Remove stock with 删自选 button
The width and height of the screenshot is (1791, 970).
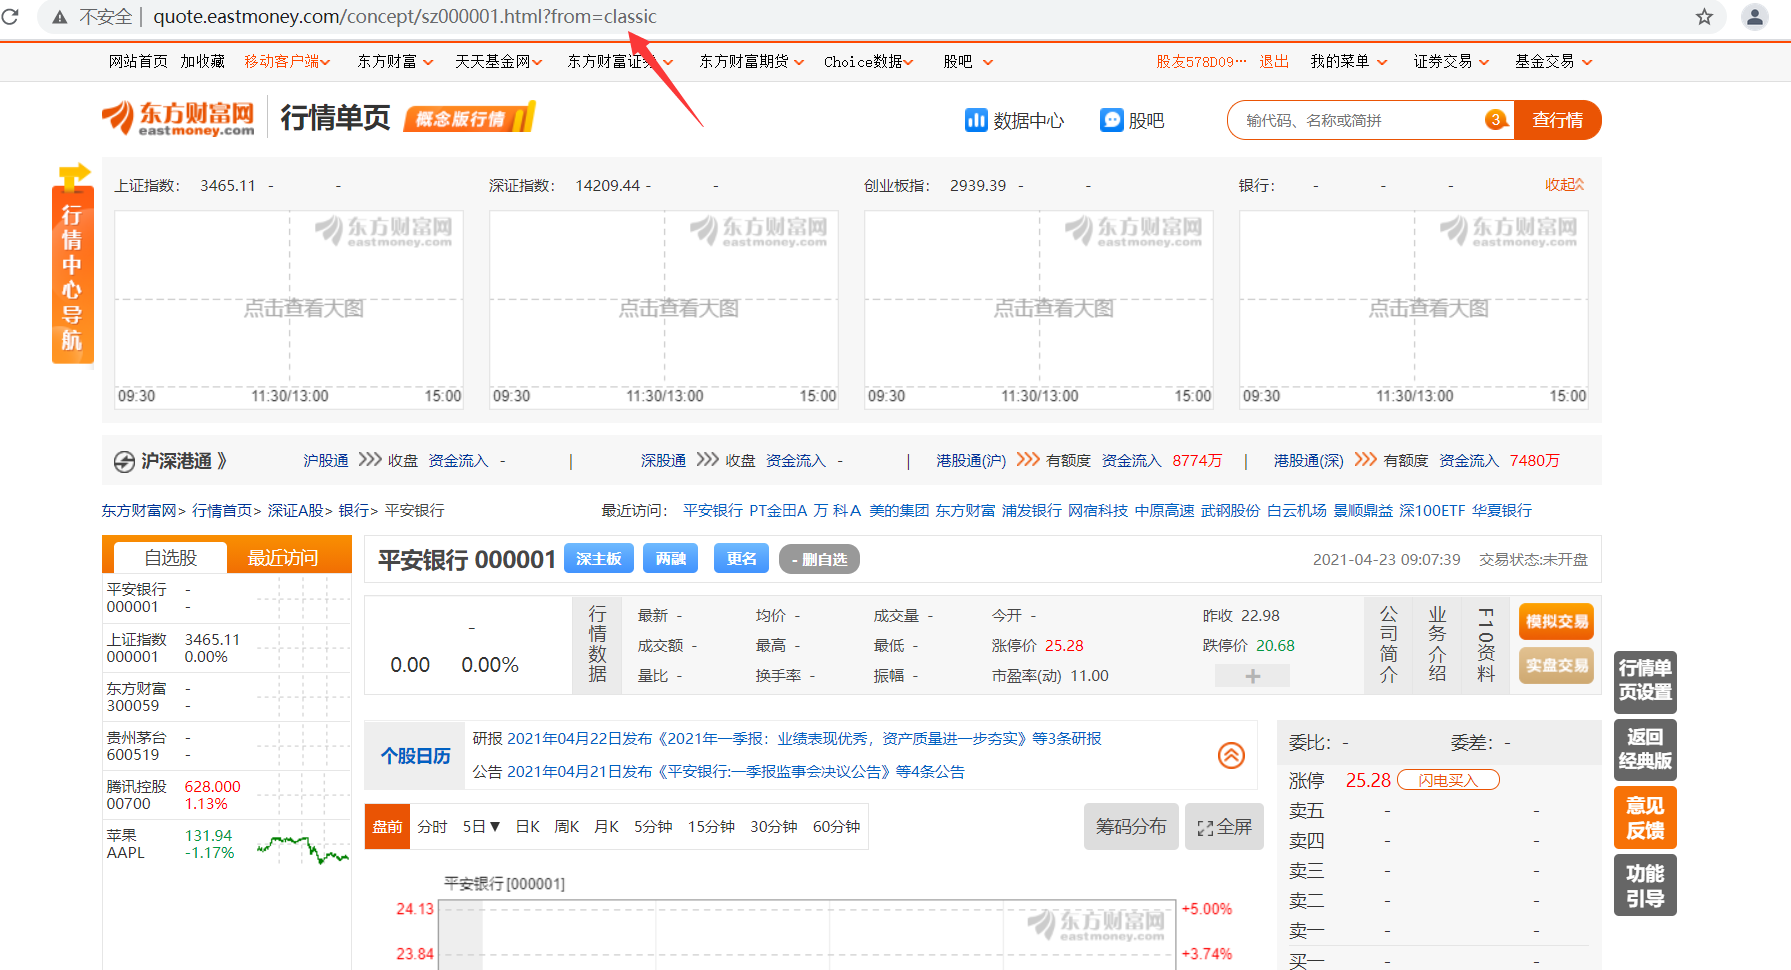click(819, 560)
